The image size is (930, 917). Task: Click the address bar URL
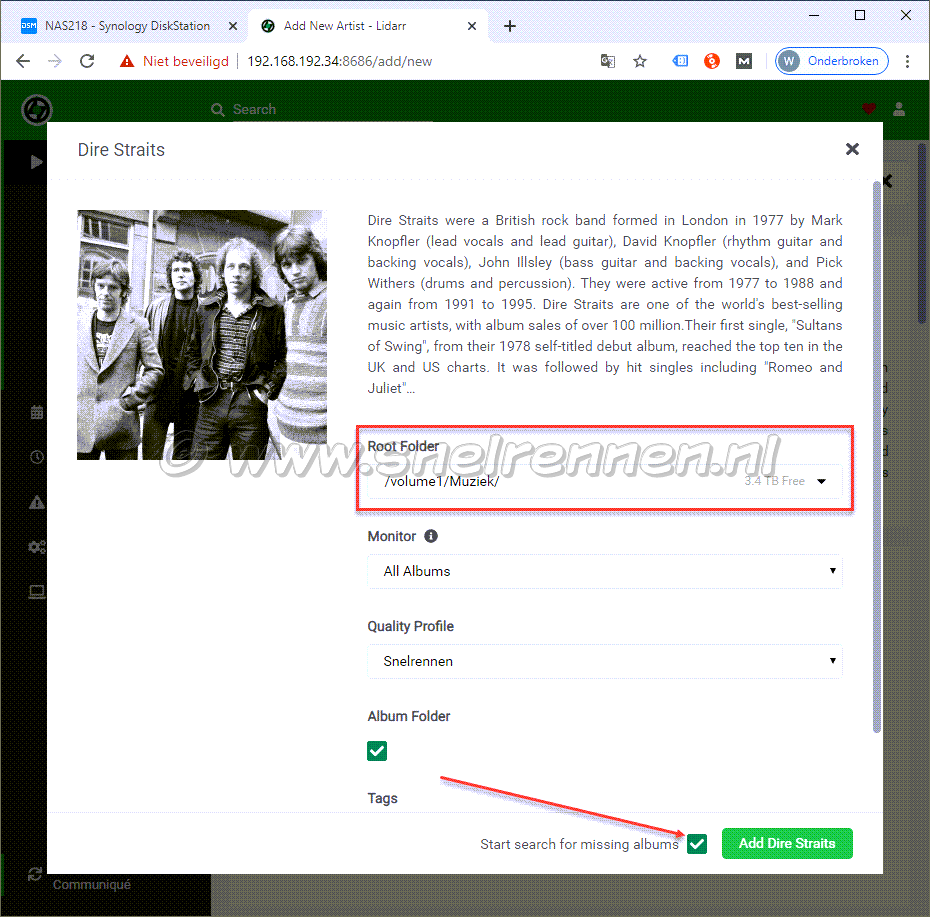point(339,62)
